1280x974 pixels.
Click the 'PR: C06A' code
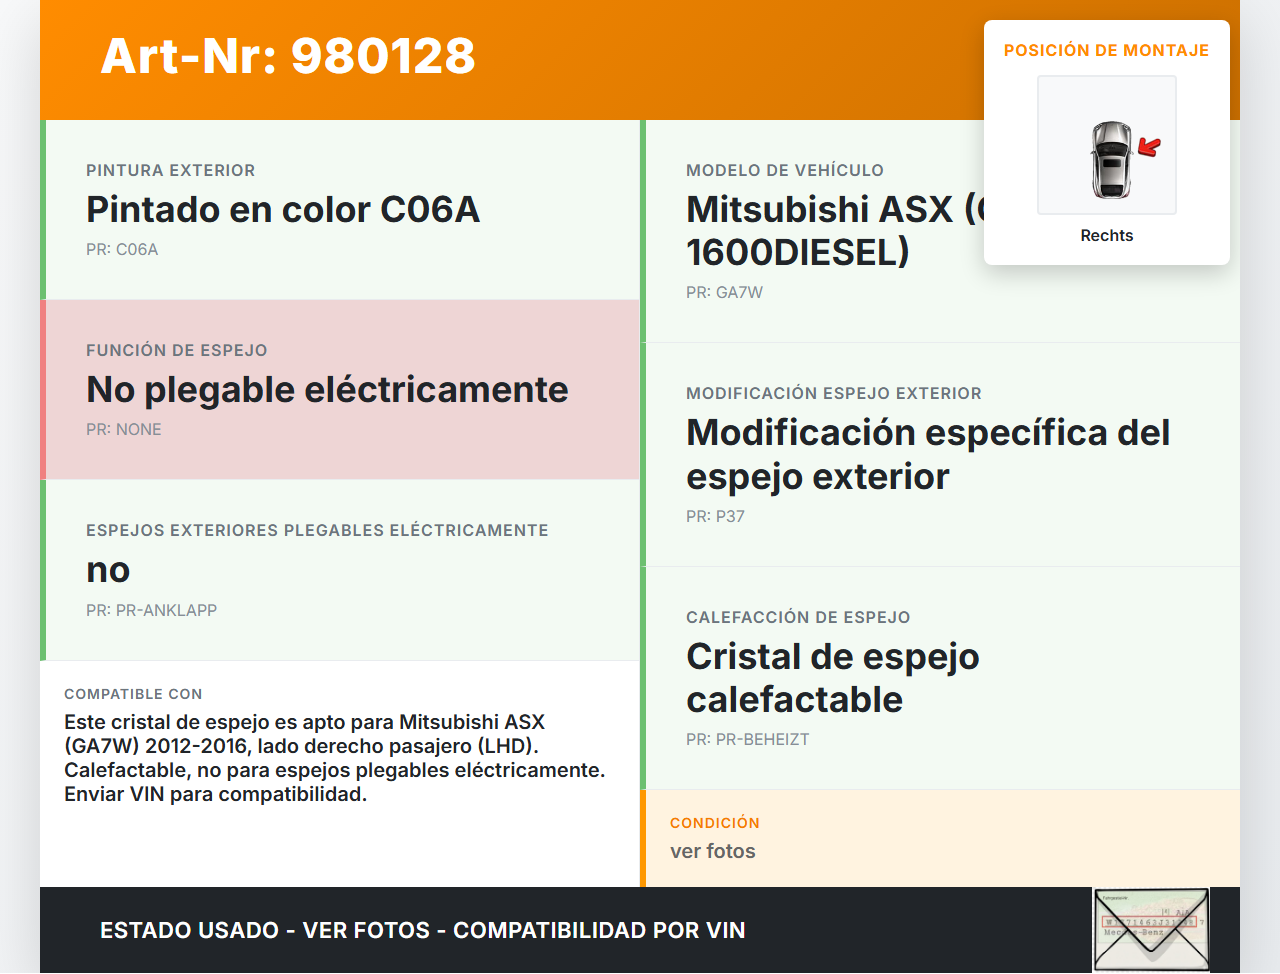click(122, 250)
